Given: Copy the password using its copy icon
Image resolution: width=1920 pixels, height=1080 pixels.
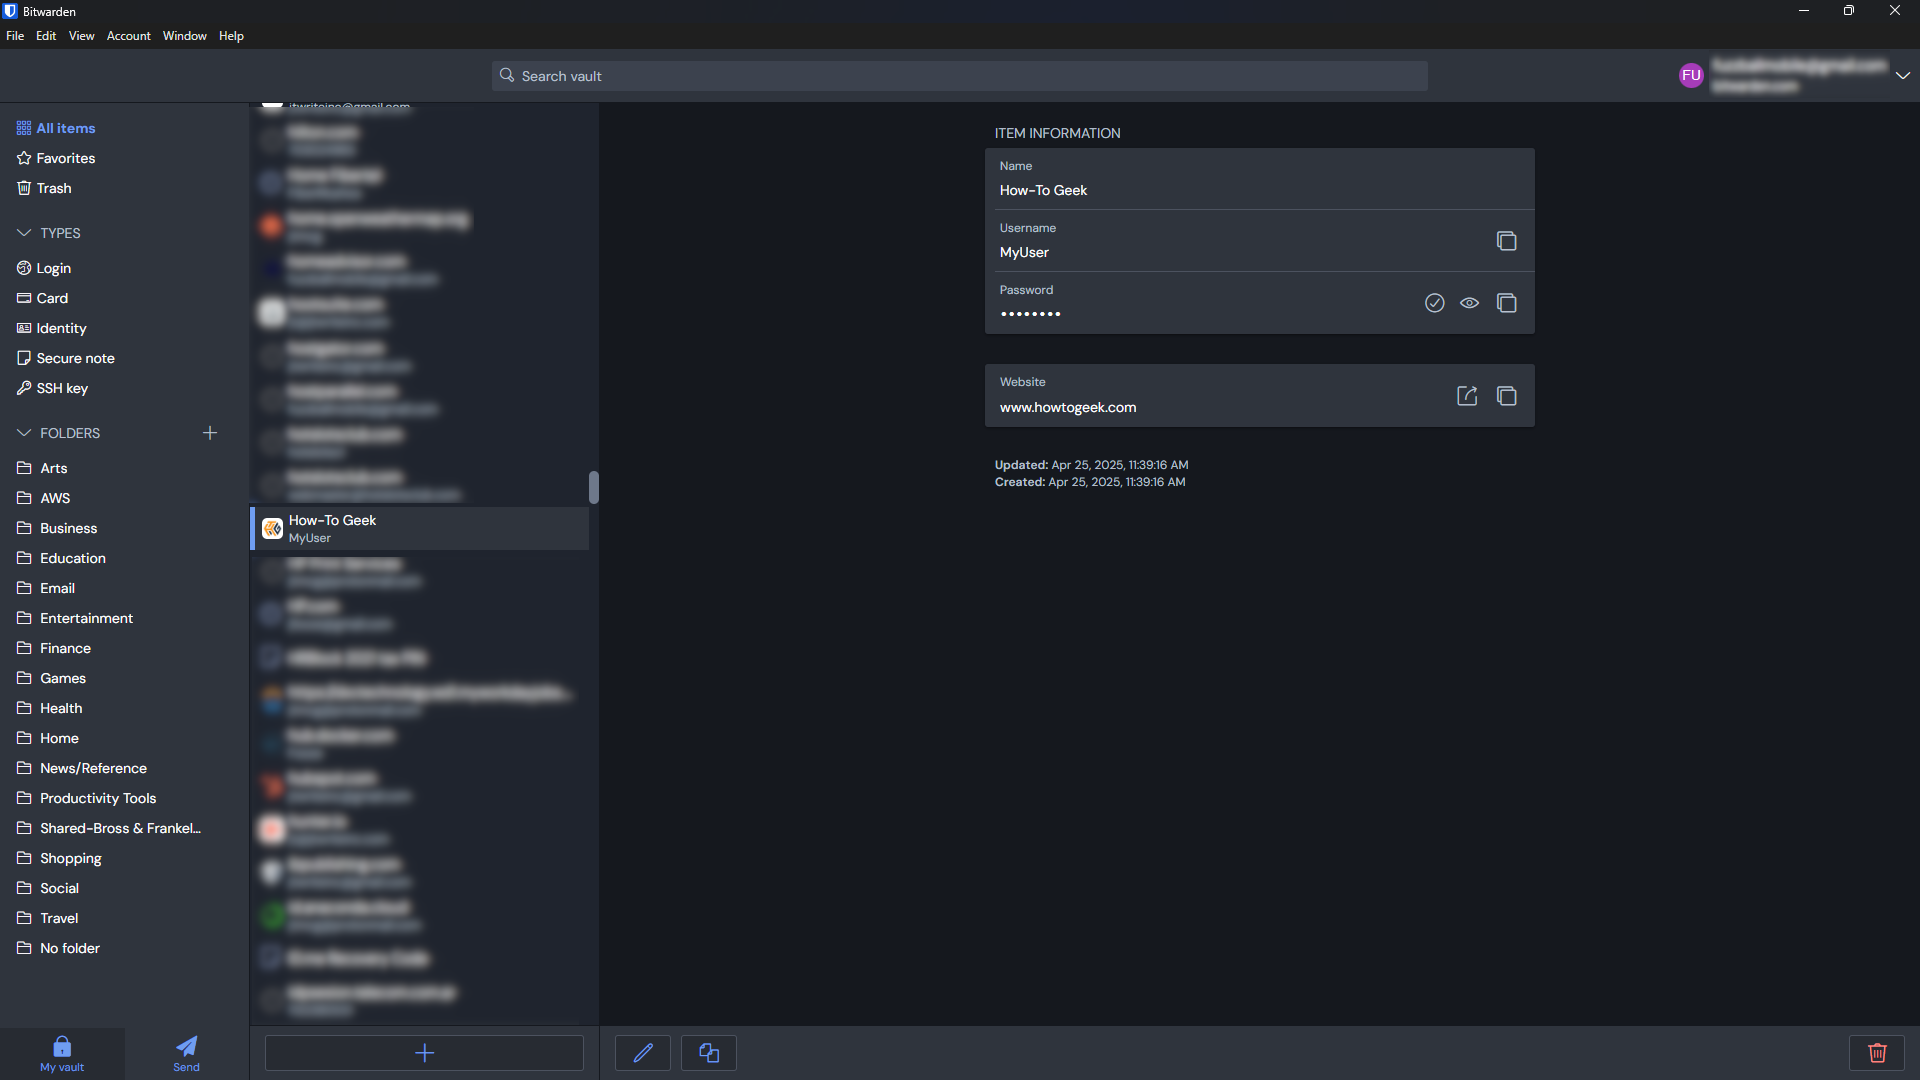Looking at the screenshot, I should (1506, 303).
